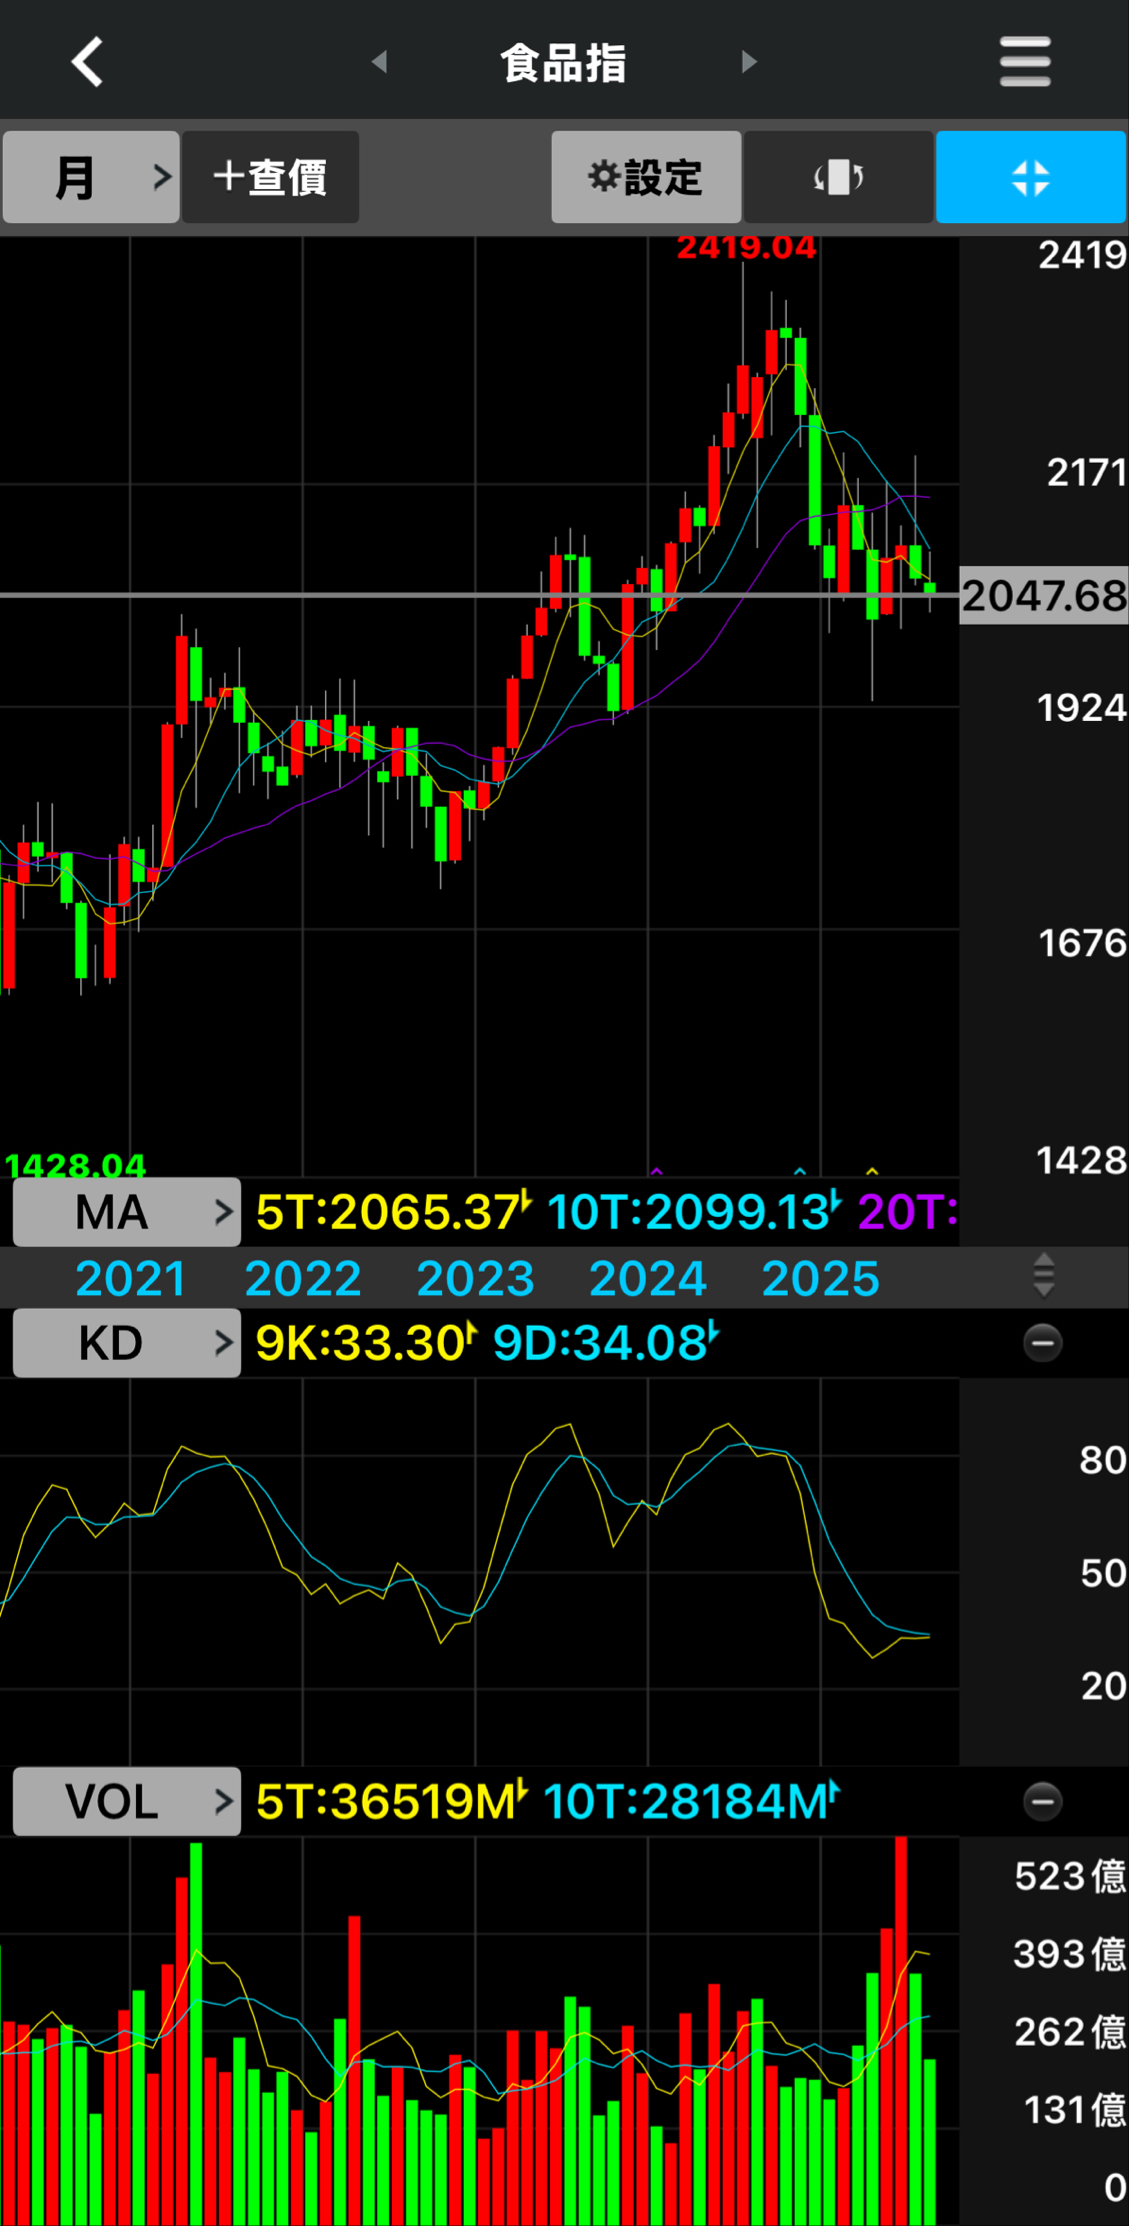
Task: Expand the VOL indicator selector
Action: click(x=127, y=1801)
